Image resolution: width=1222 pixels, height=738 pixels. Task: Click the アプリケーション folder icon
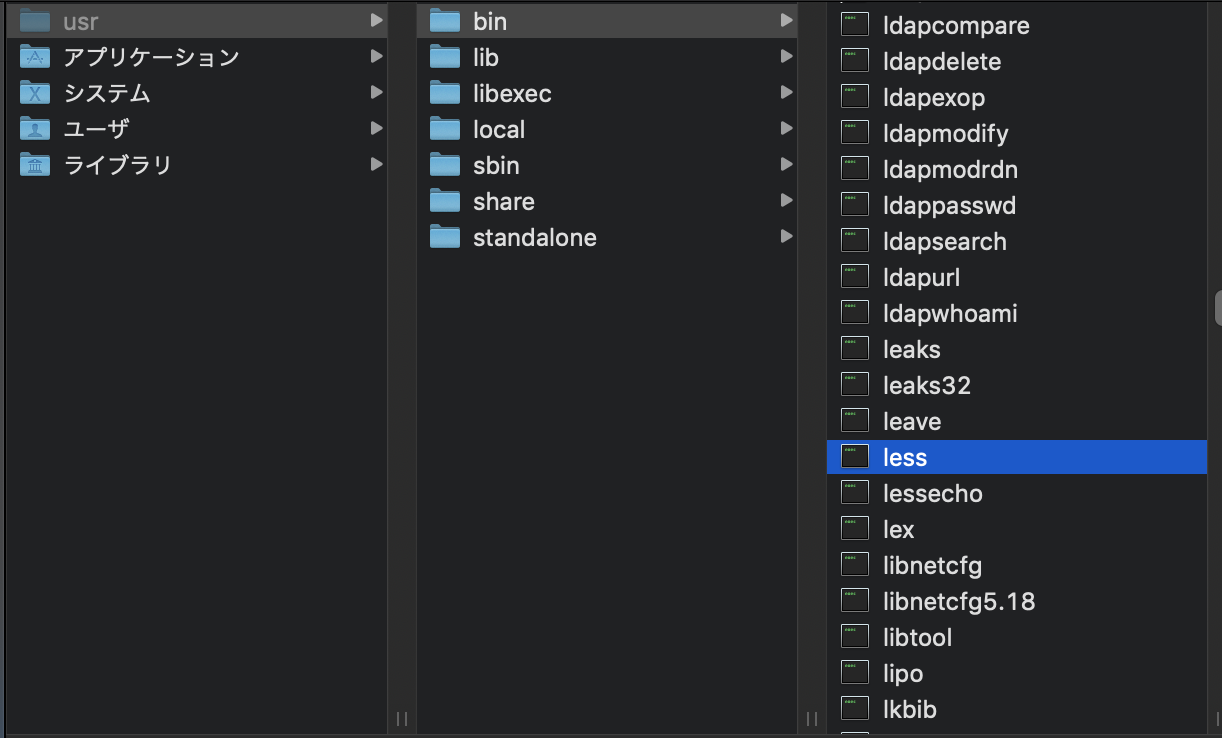click(35, 57)
